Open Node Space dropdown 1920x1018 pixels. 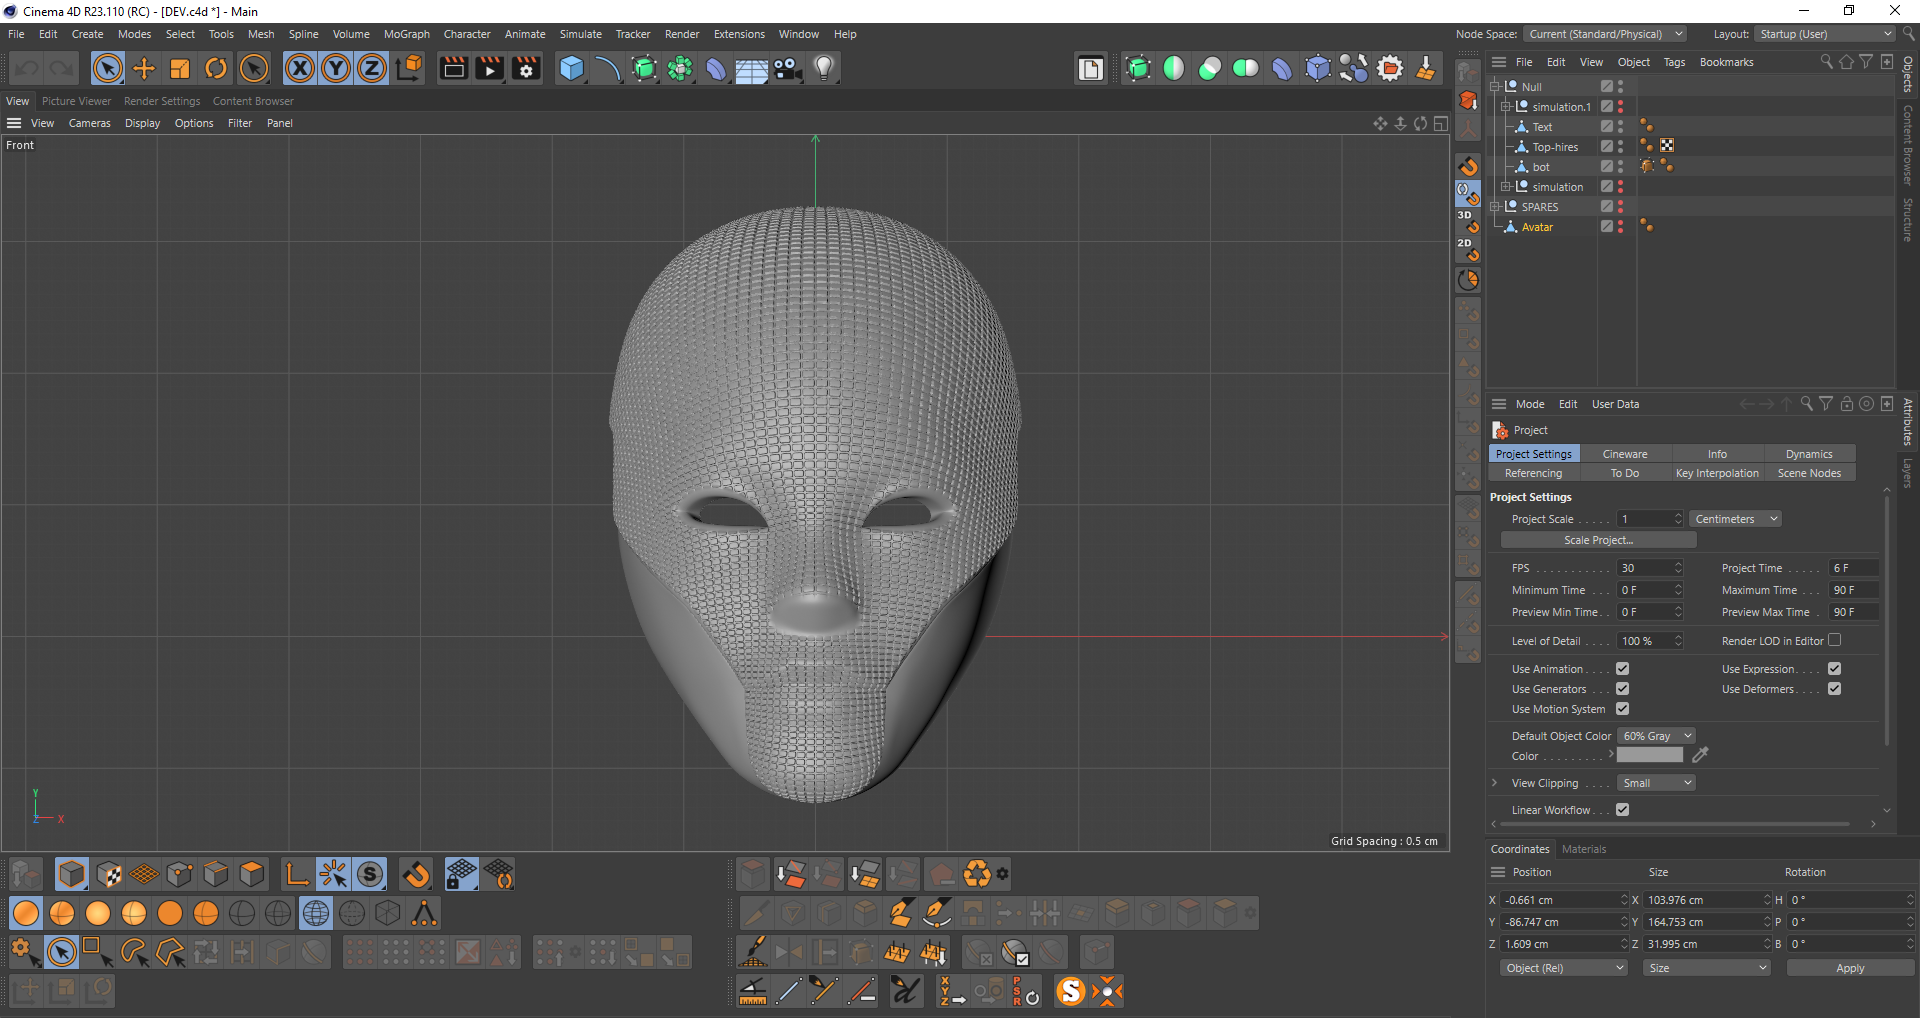(x=1605, y=34)
